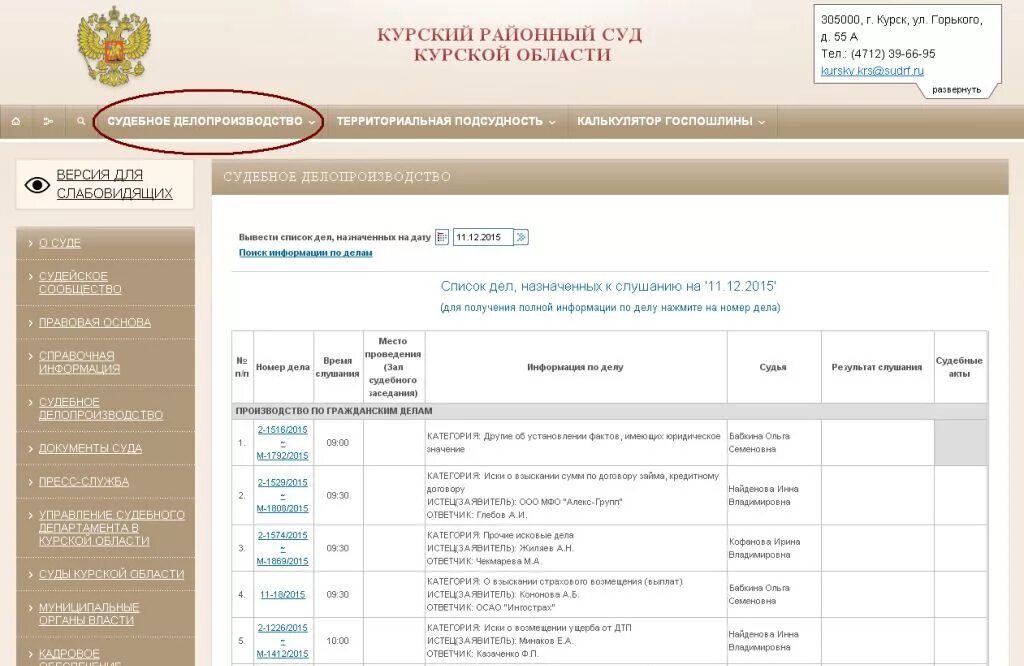Open case link M-1808/2015
The width and height of the screenshot is (1024, 666).
282,509
